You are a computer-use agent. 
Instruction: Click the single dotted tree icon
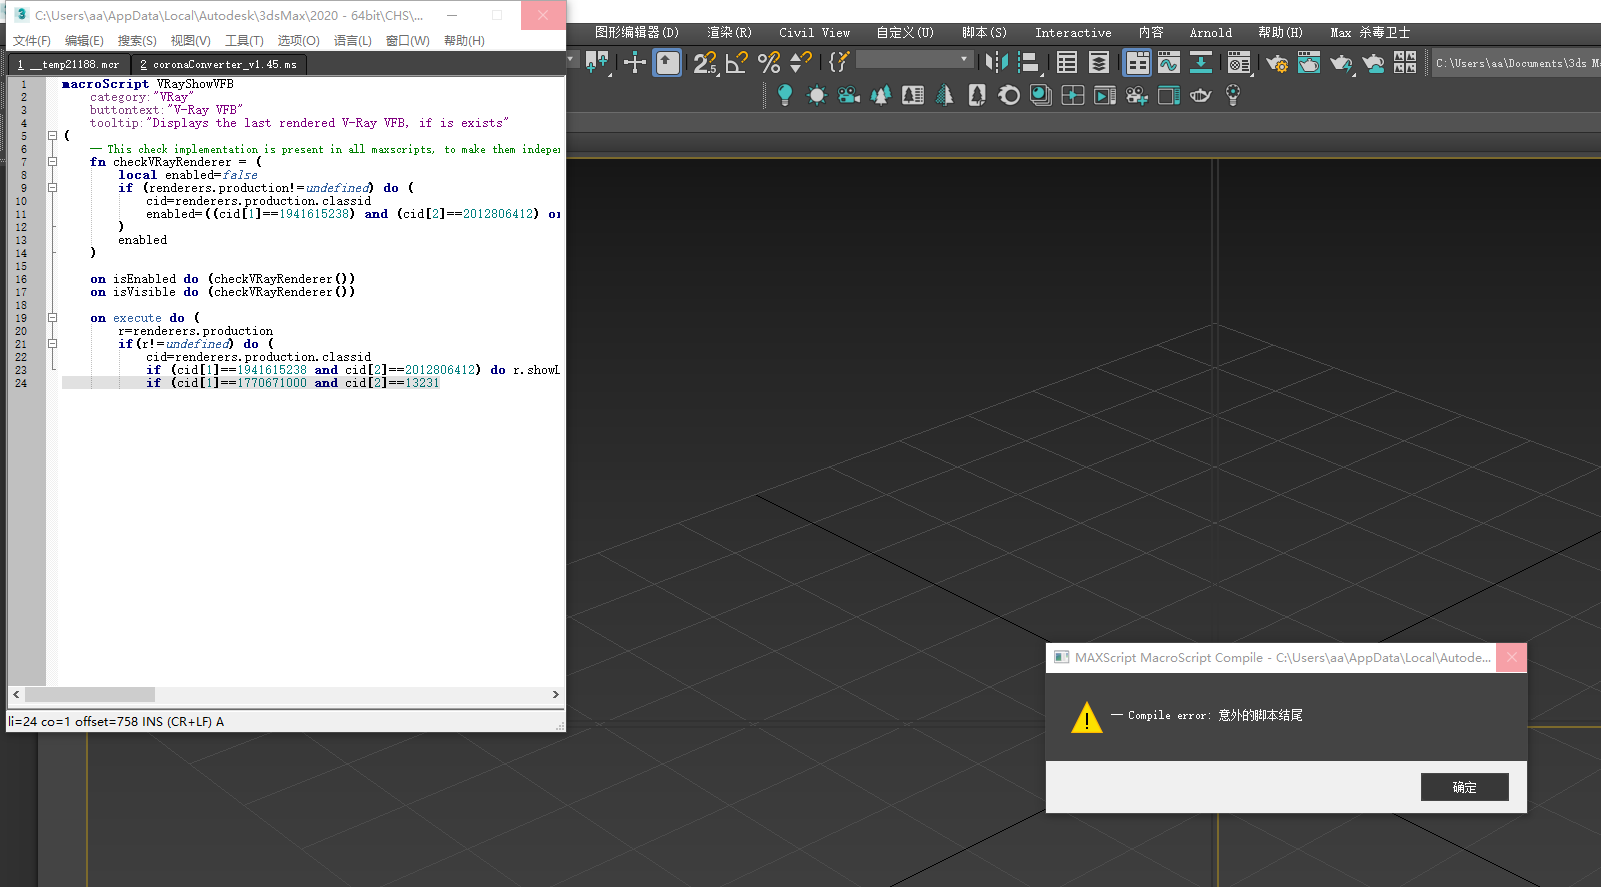pos(945,95)
